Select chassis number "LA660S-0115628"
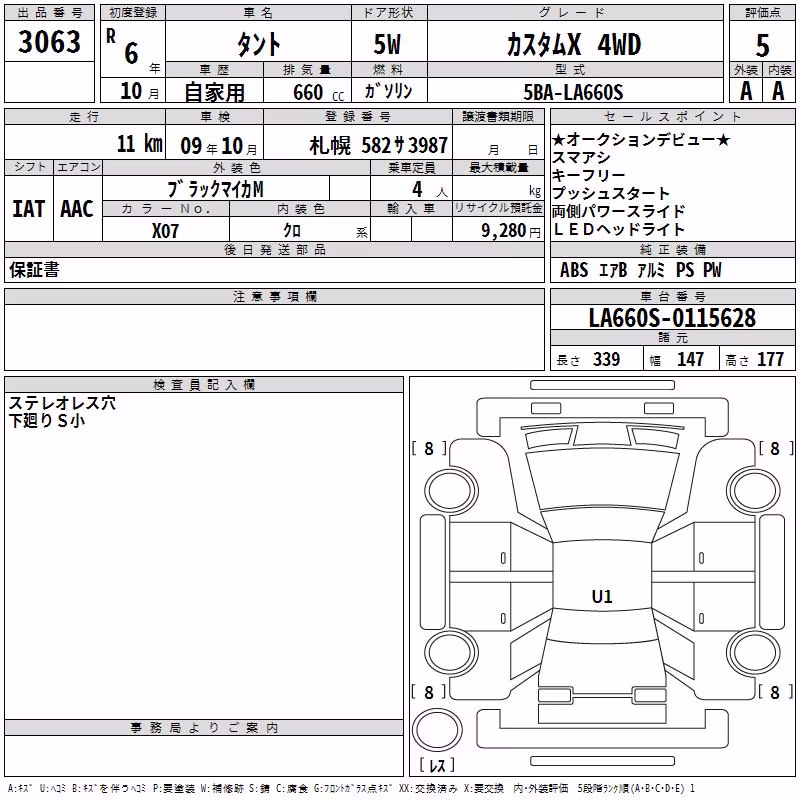Image resolution: width=800 pixels, height=800 pixels. coord(672,318)
